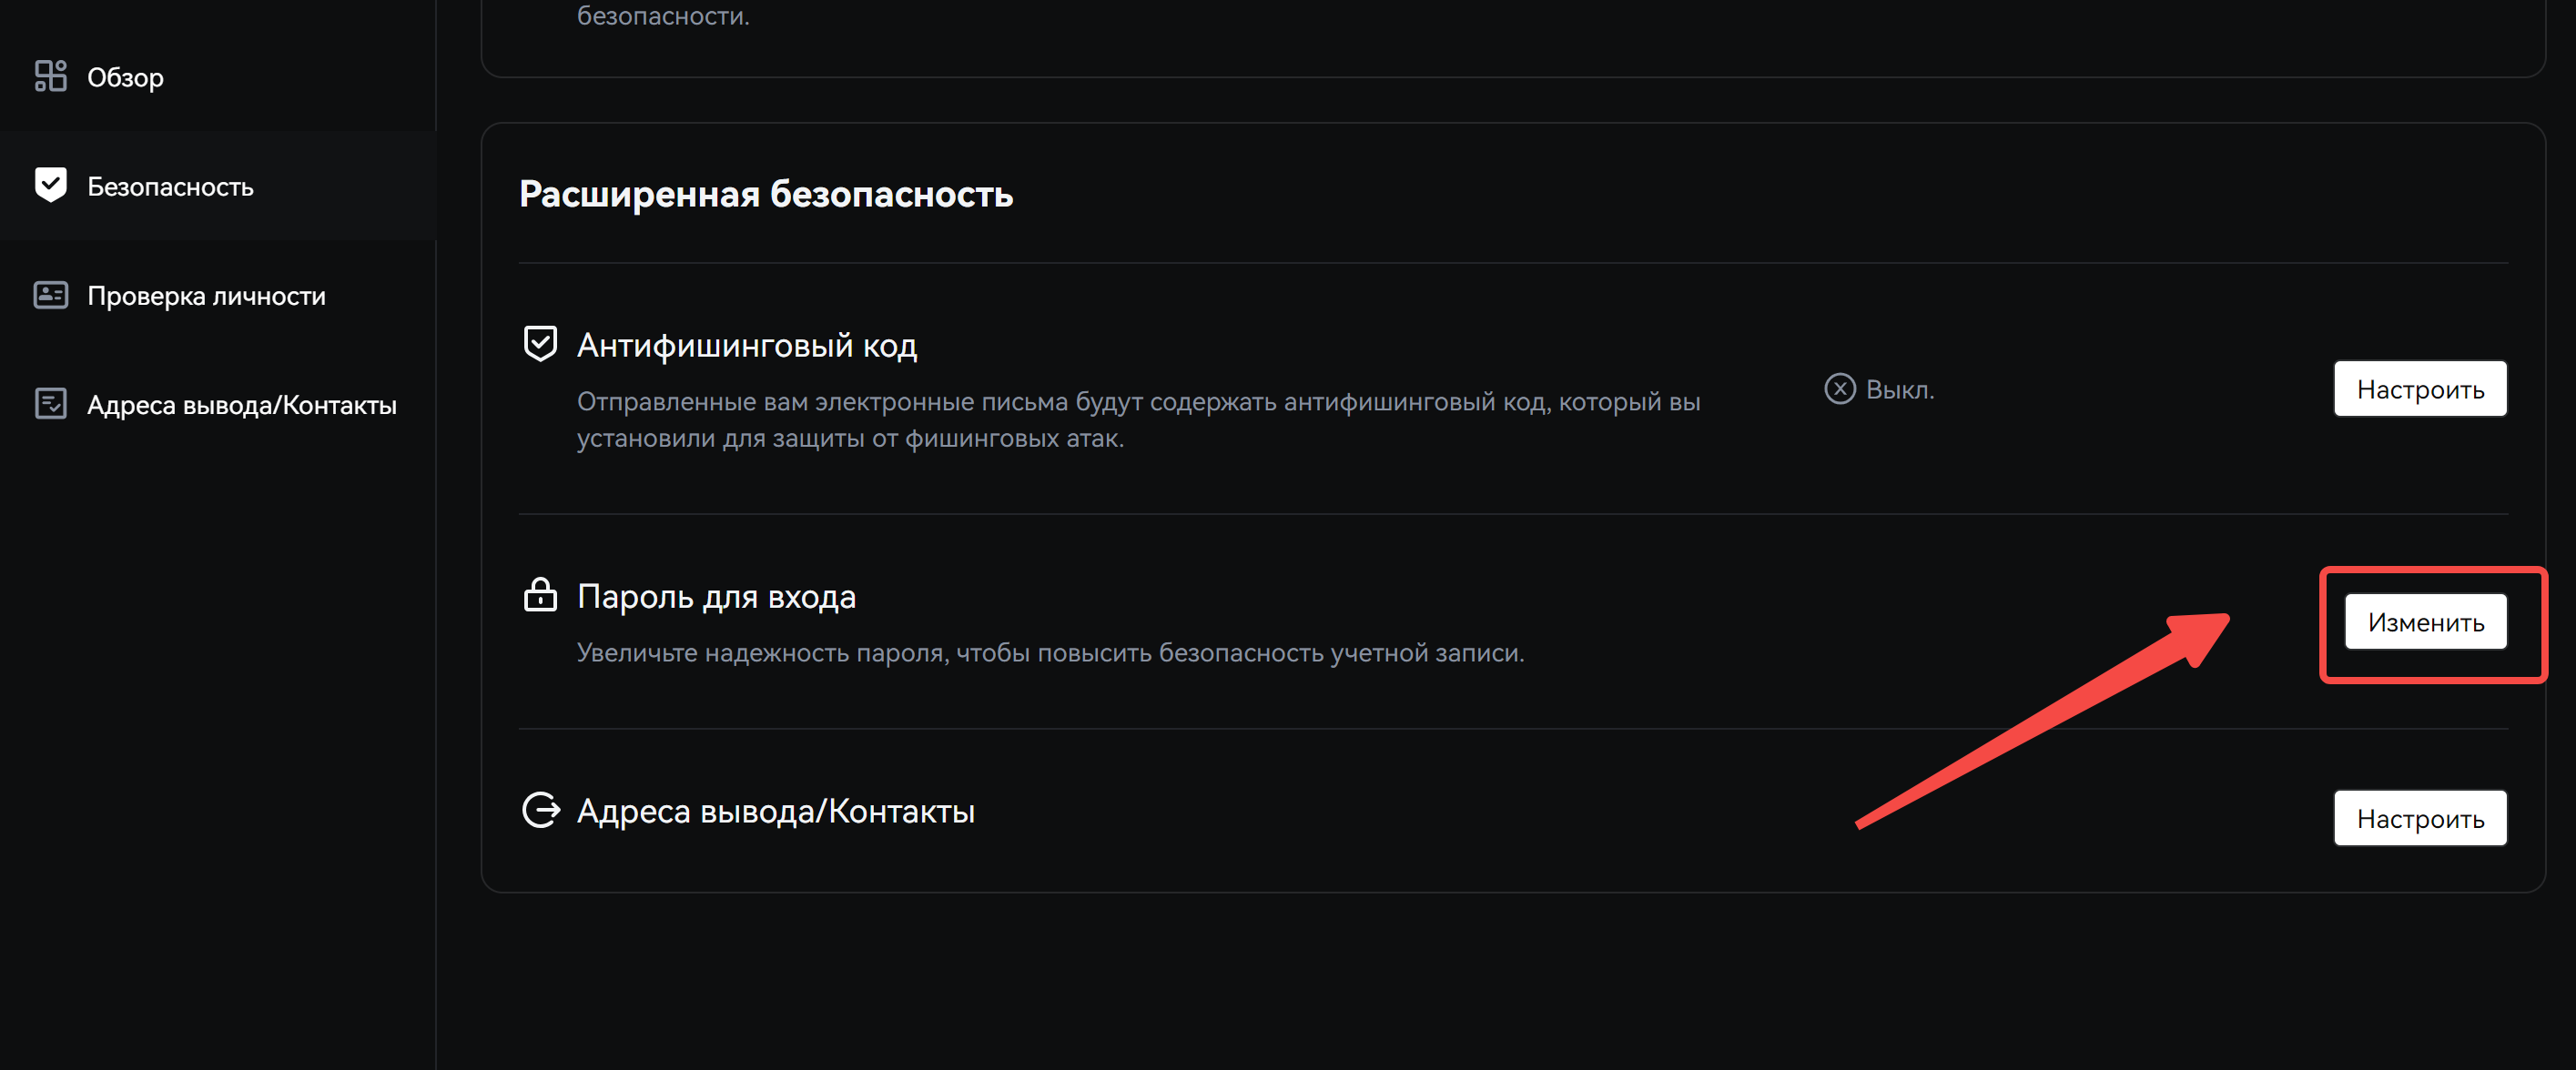This screenshot has width=2576, height=1070.
Task: Open the Обзор menu item
Action: click(125, 77)
